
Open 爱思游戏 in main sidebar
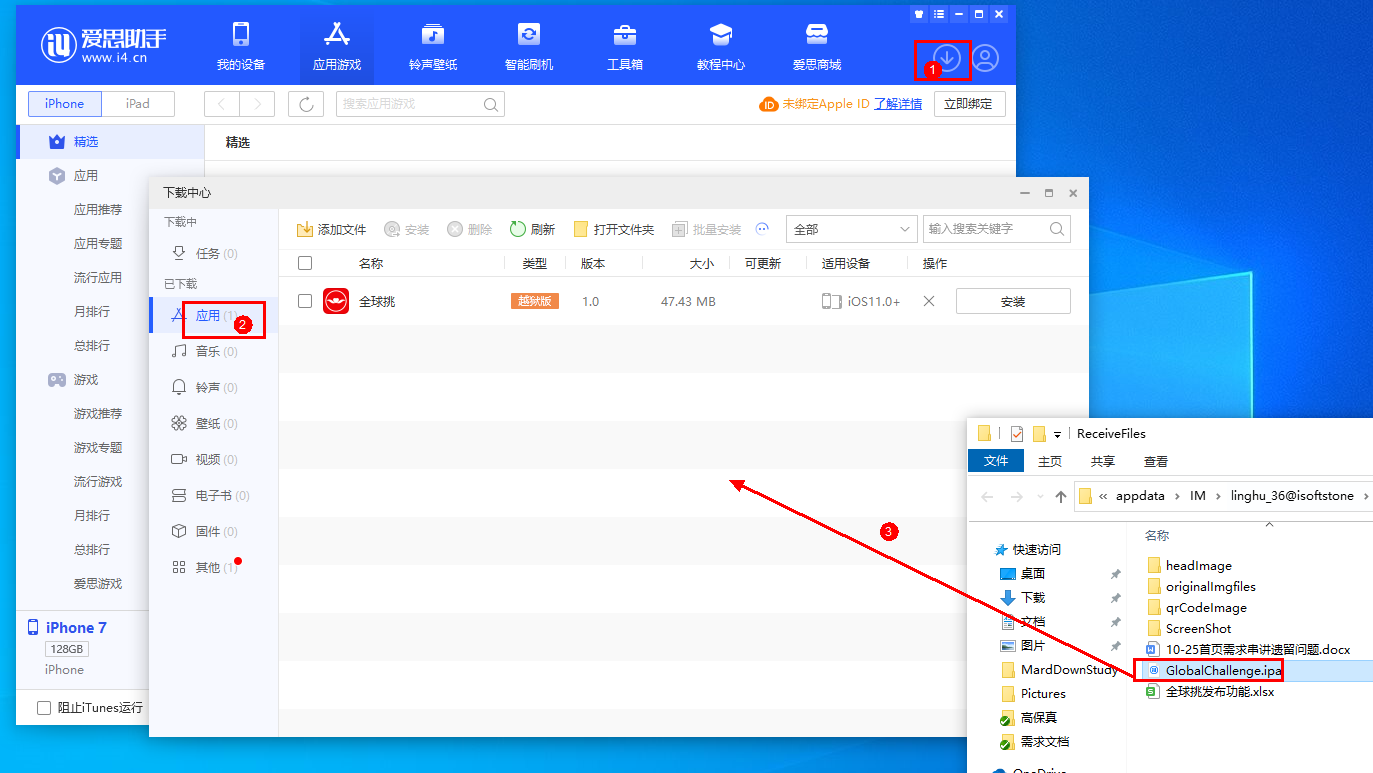(x=98, y=584)
